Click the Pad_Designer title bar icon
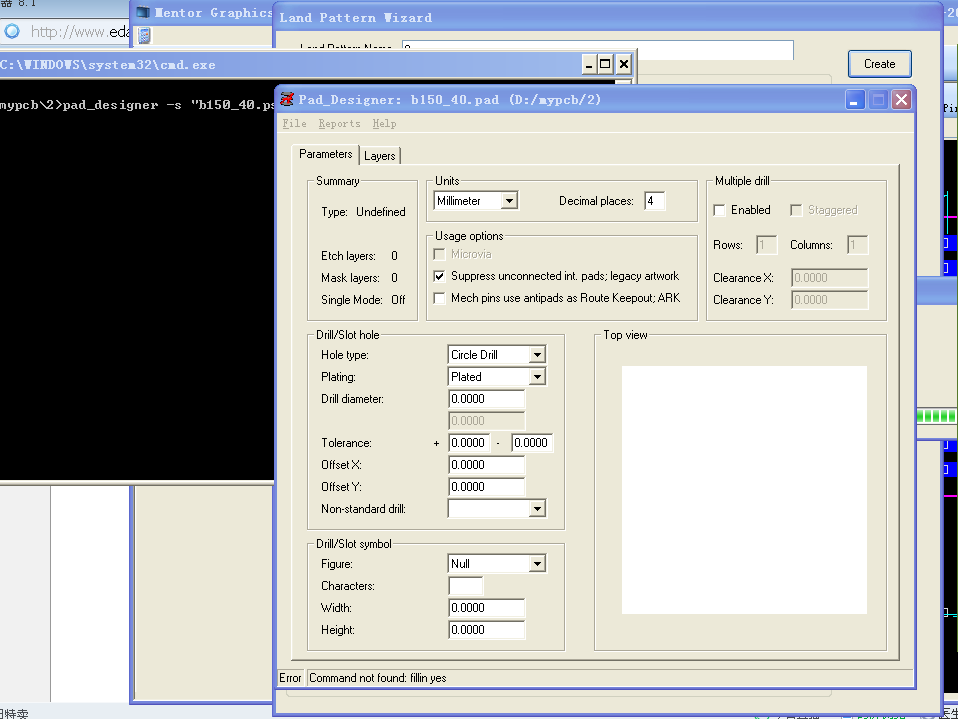Image resolution: width=958 pixels, height=719 pixels. tap(288, 100)
